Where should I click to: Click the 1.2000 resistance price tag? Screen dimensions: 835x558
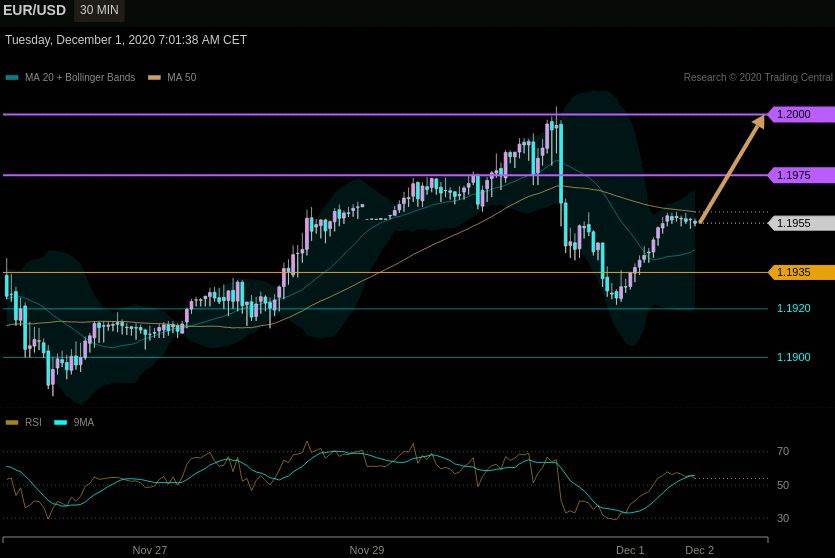[x=801, y=114]
